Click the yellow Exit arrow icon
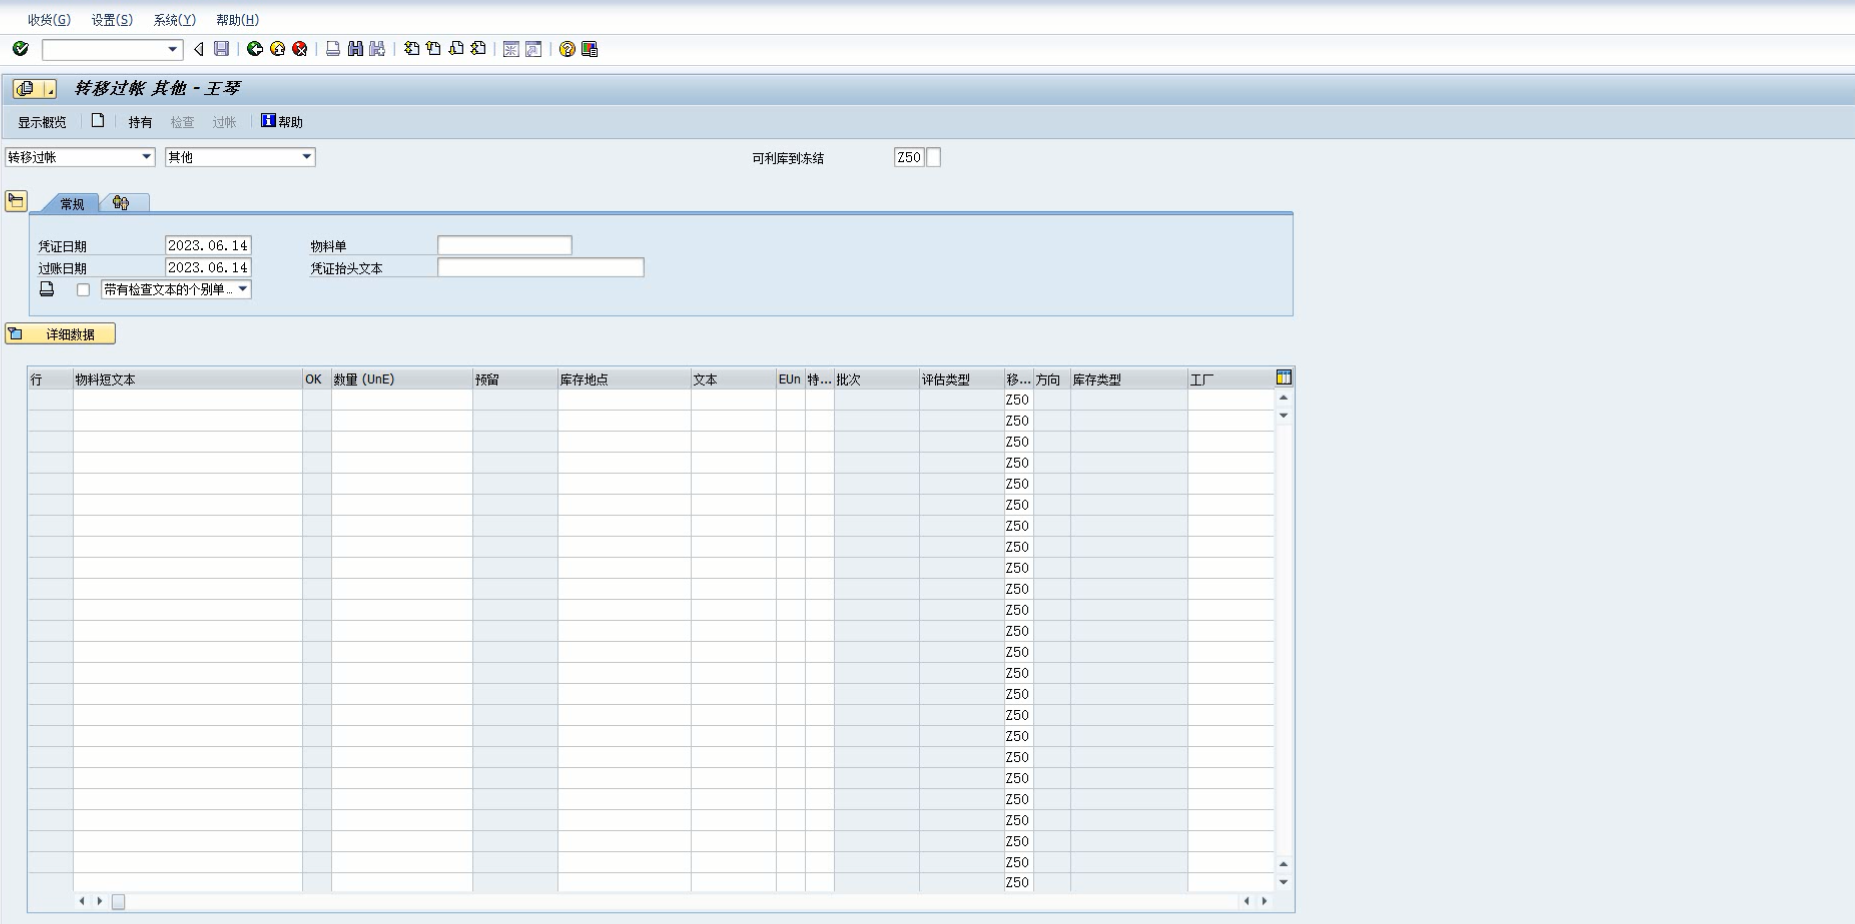1855x924 pixels. tap(277, 49)
